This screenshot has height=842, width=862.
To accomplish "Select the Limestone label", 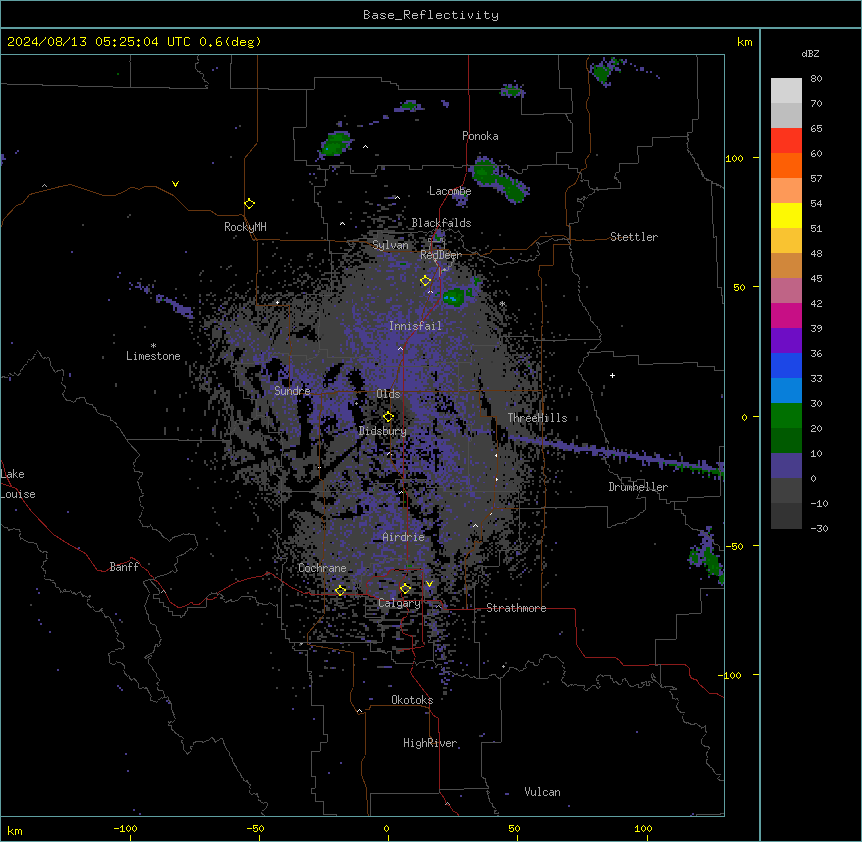I will point(153,356).
